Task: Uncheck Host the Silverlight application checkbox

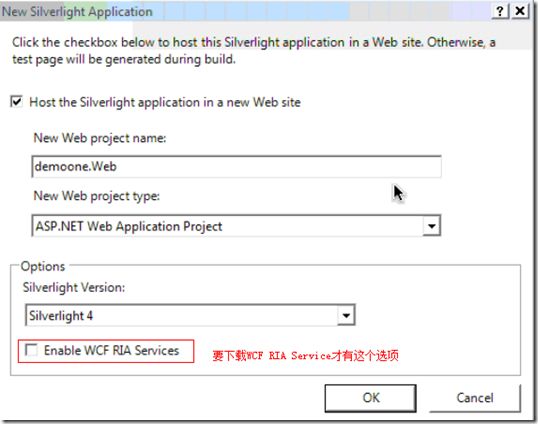Action: [16, 102]
